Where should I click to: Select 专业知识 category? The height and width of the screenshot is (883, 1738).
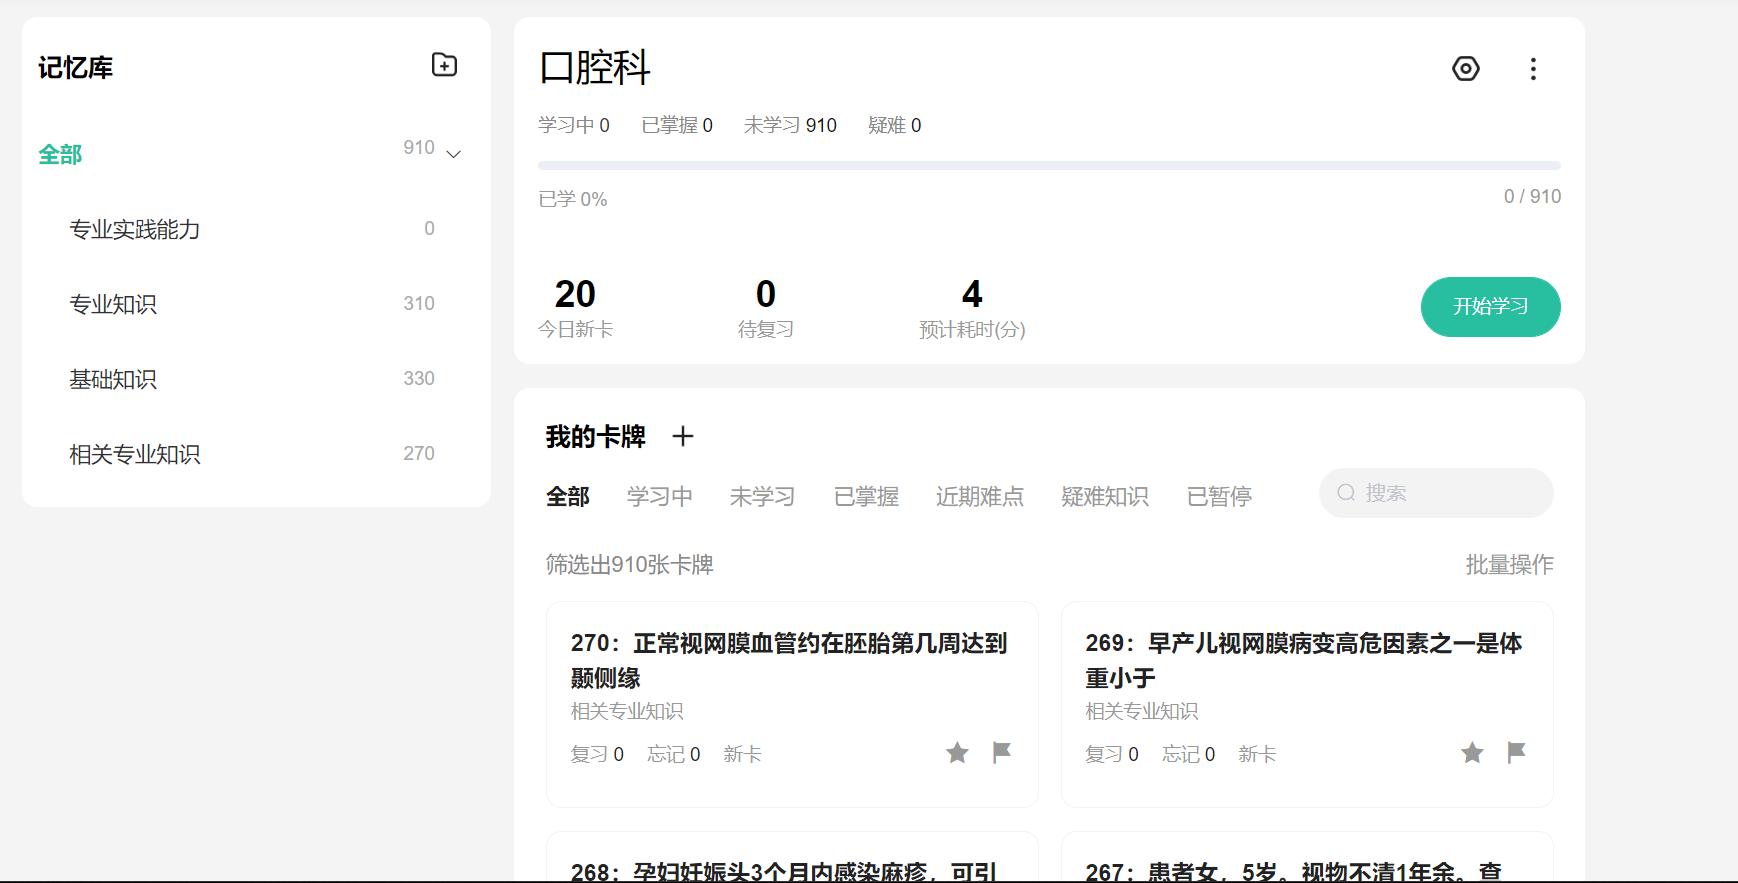(x=113, y=304)
